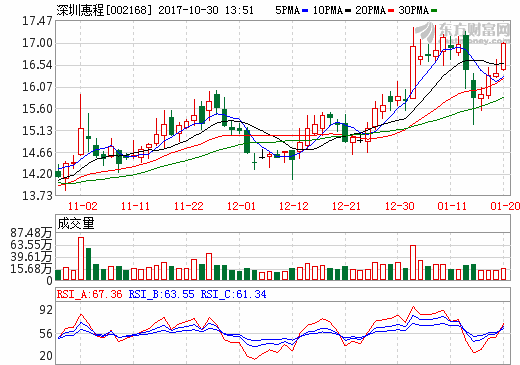Click the 17.00 price axis label
This screenshot has height=365, width=520.
coord(37,43)
